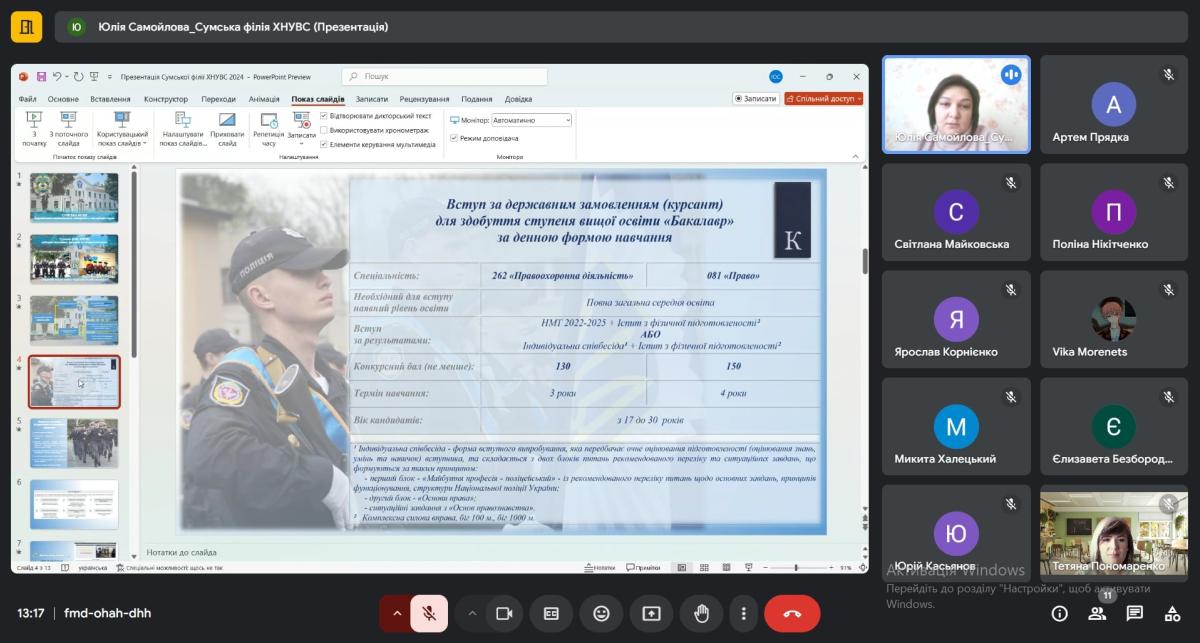Leave the call with red hang-up button
Image resolution: width=1200 pixels, height=643 pixels.
(x=792, y=613)
